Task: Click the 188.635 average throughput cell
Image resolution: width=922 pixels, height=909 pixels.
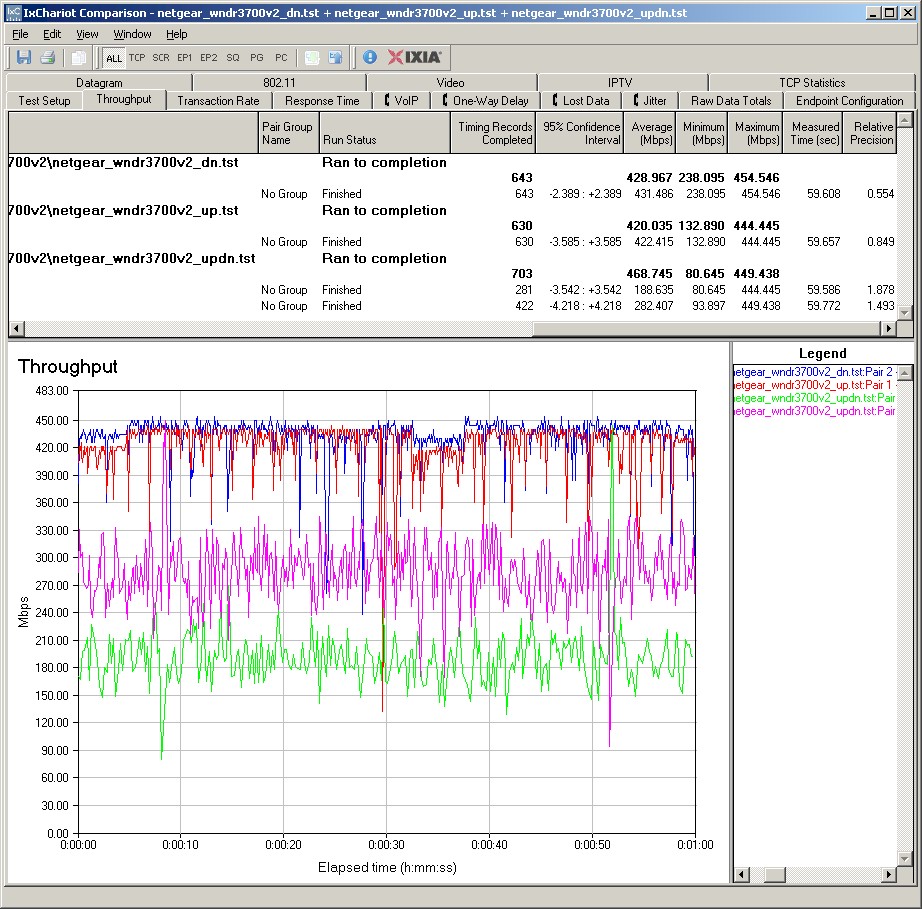Action: point(653,290)
